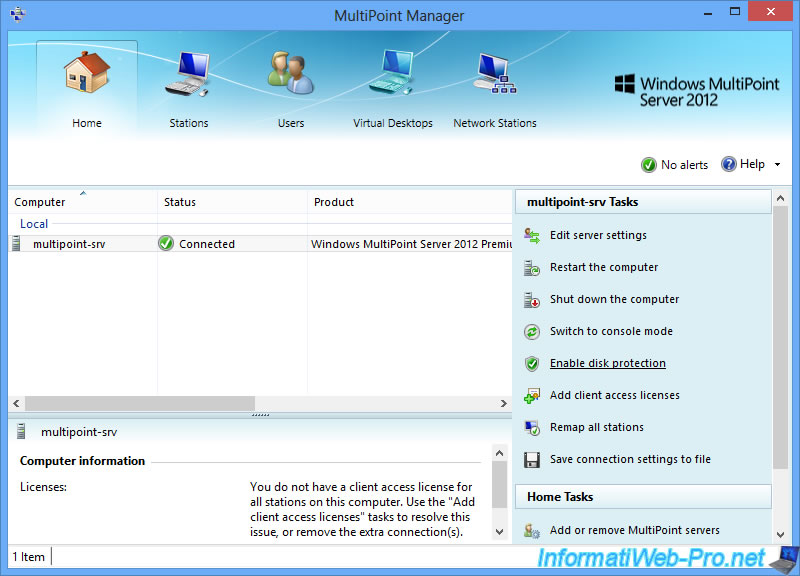Click the Help button label
The width and height of the screenshot is (800, 576).
[752, 164]
